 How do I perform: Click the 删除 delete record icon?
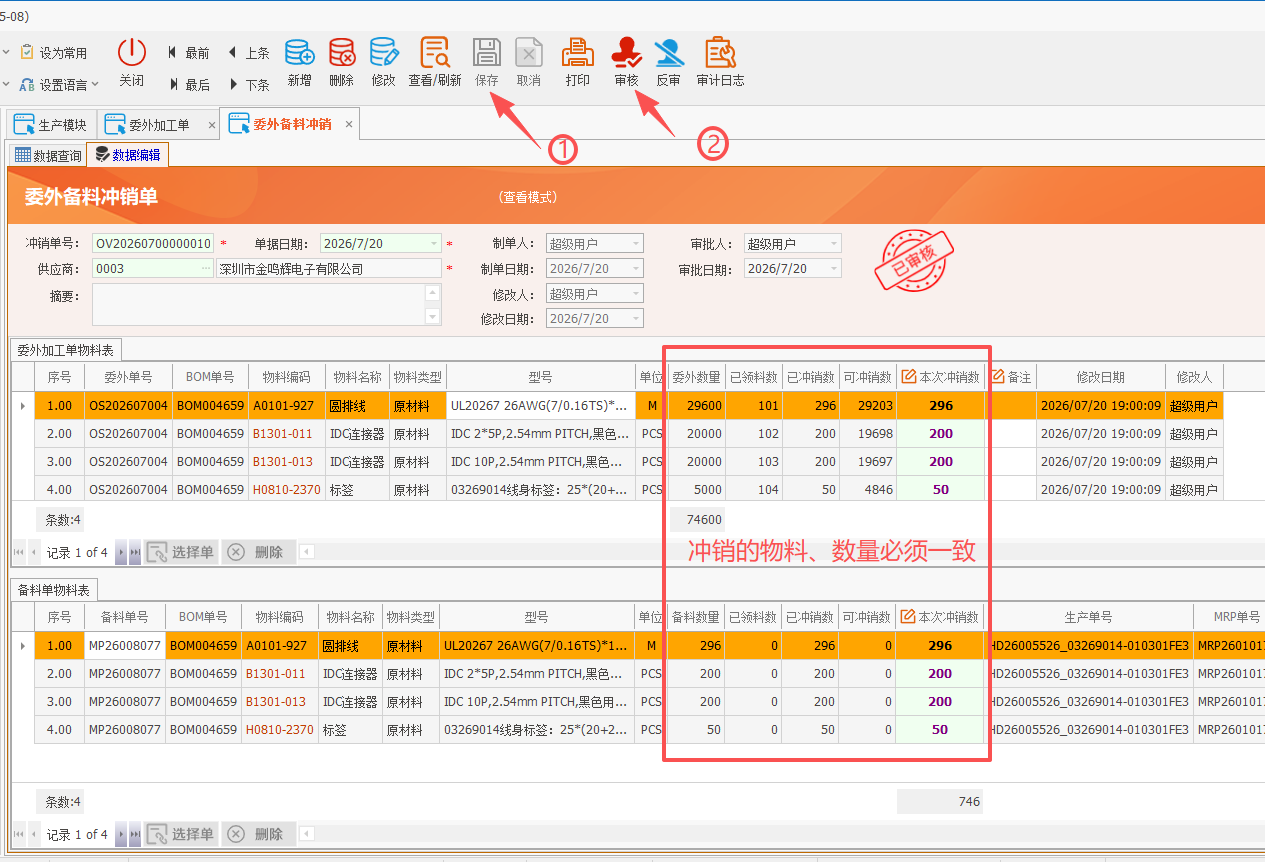341,53
